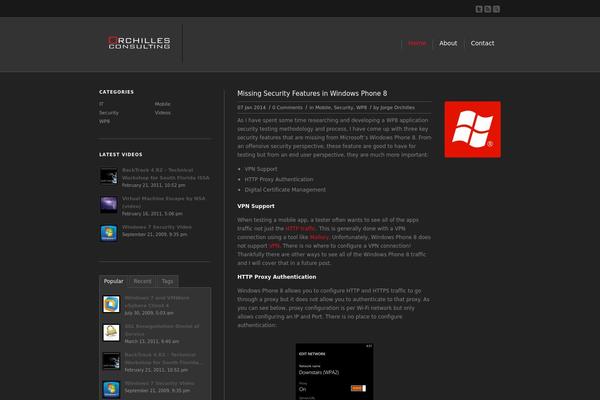Open Virtual Machine Escape by NSA link

(163, 202)
